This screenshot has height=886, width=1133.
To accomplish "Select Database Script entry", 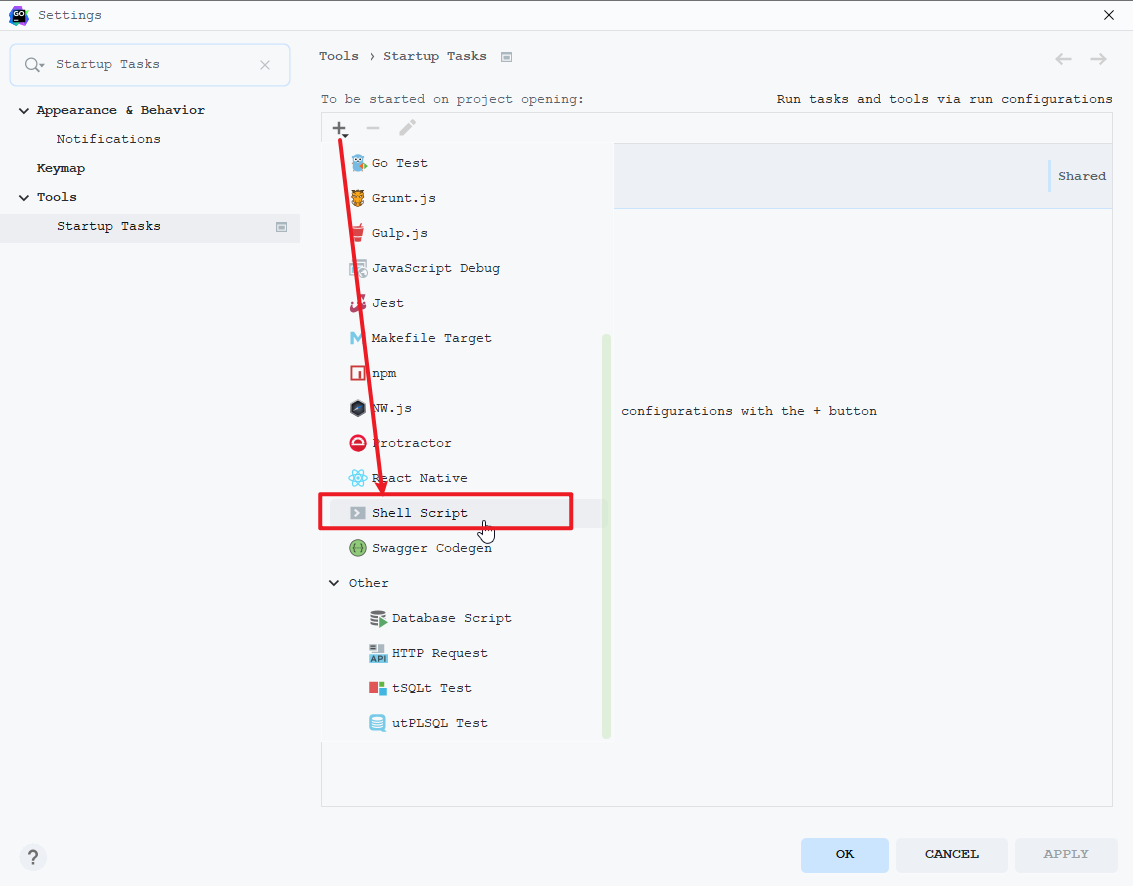I will (452, 619).
